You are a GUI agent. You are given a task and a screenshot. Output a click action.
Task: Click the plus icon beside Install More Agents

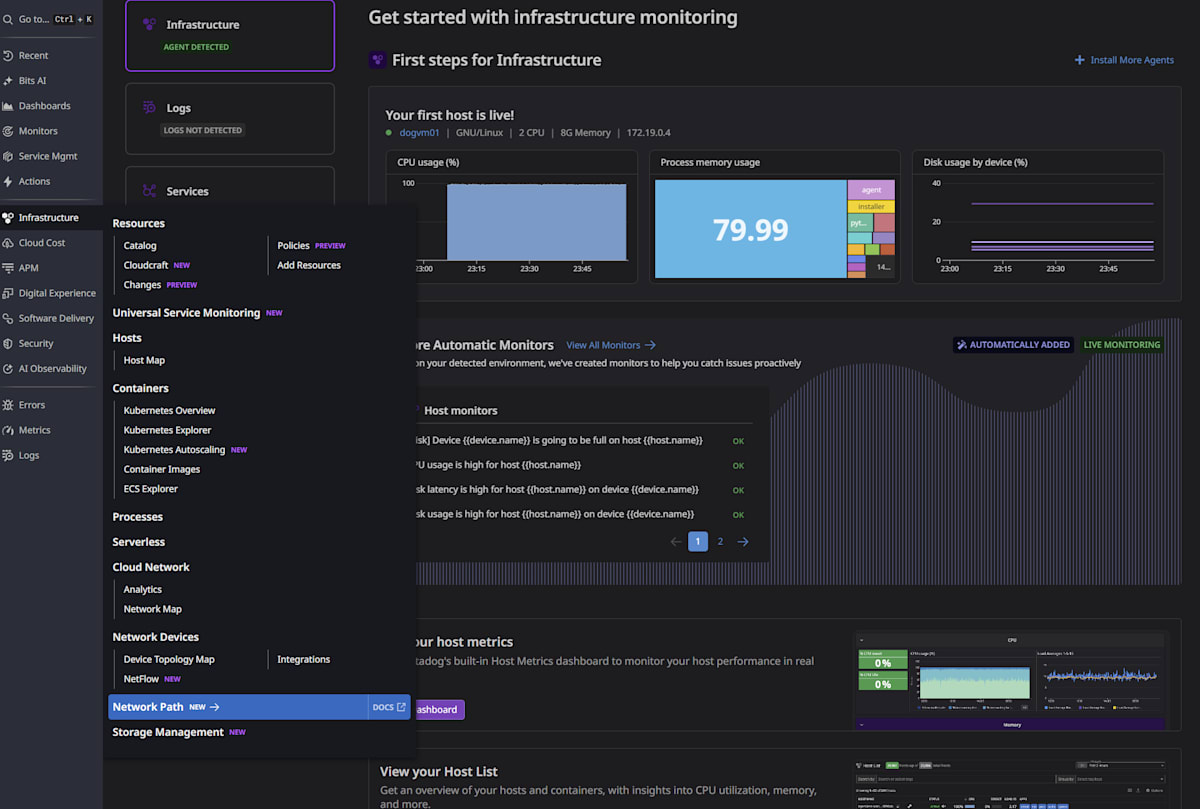(1079, 60)
